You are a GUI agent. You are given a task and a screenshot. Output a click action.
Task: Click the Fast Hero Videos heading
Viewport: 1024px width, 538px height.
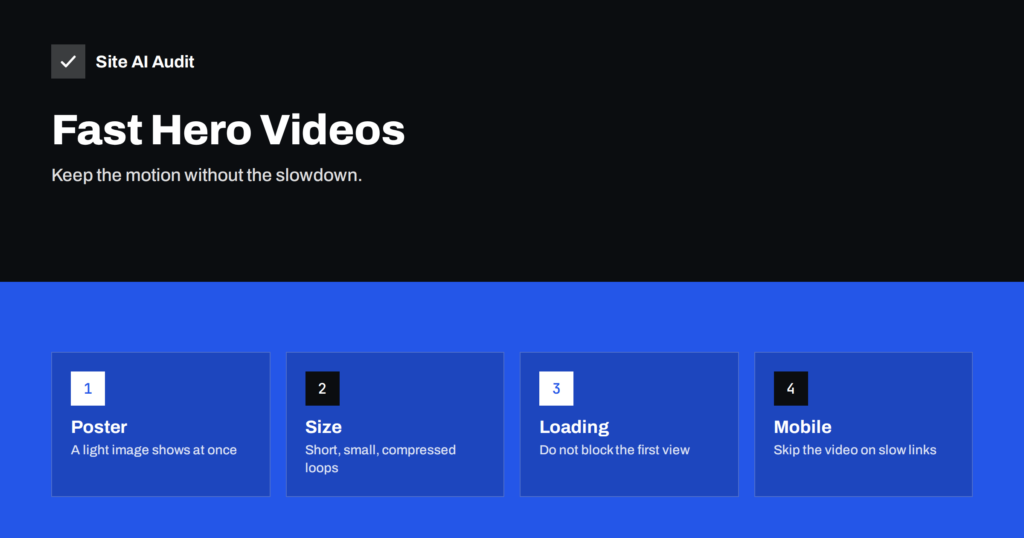pyautogui.click(x=228, y=130)
